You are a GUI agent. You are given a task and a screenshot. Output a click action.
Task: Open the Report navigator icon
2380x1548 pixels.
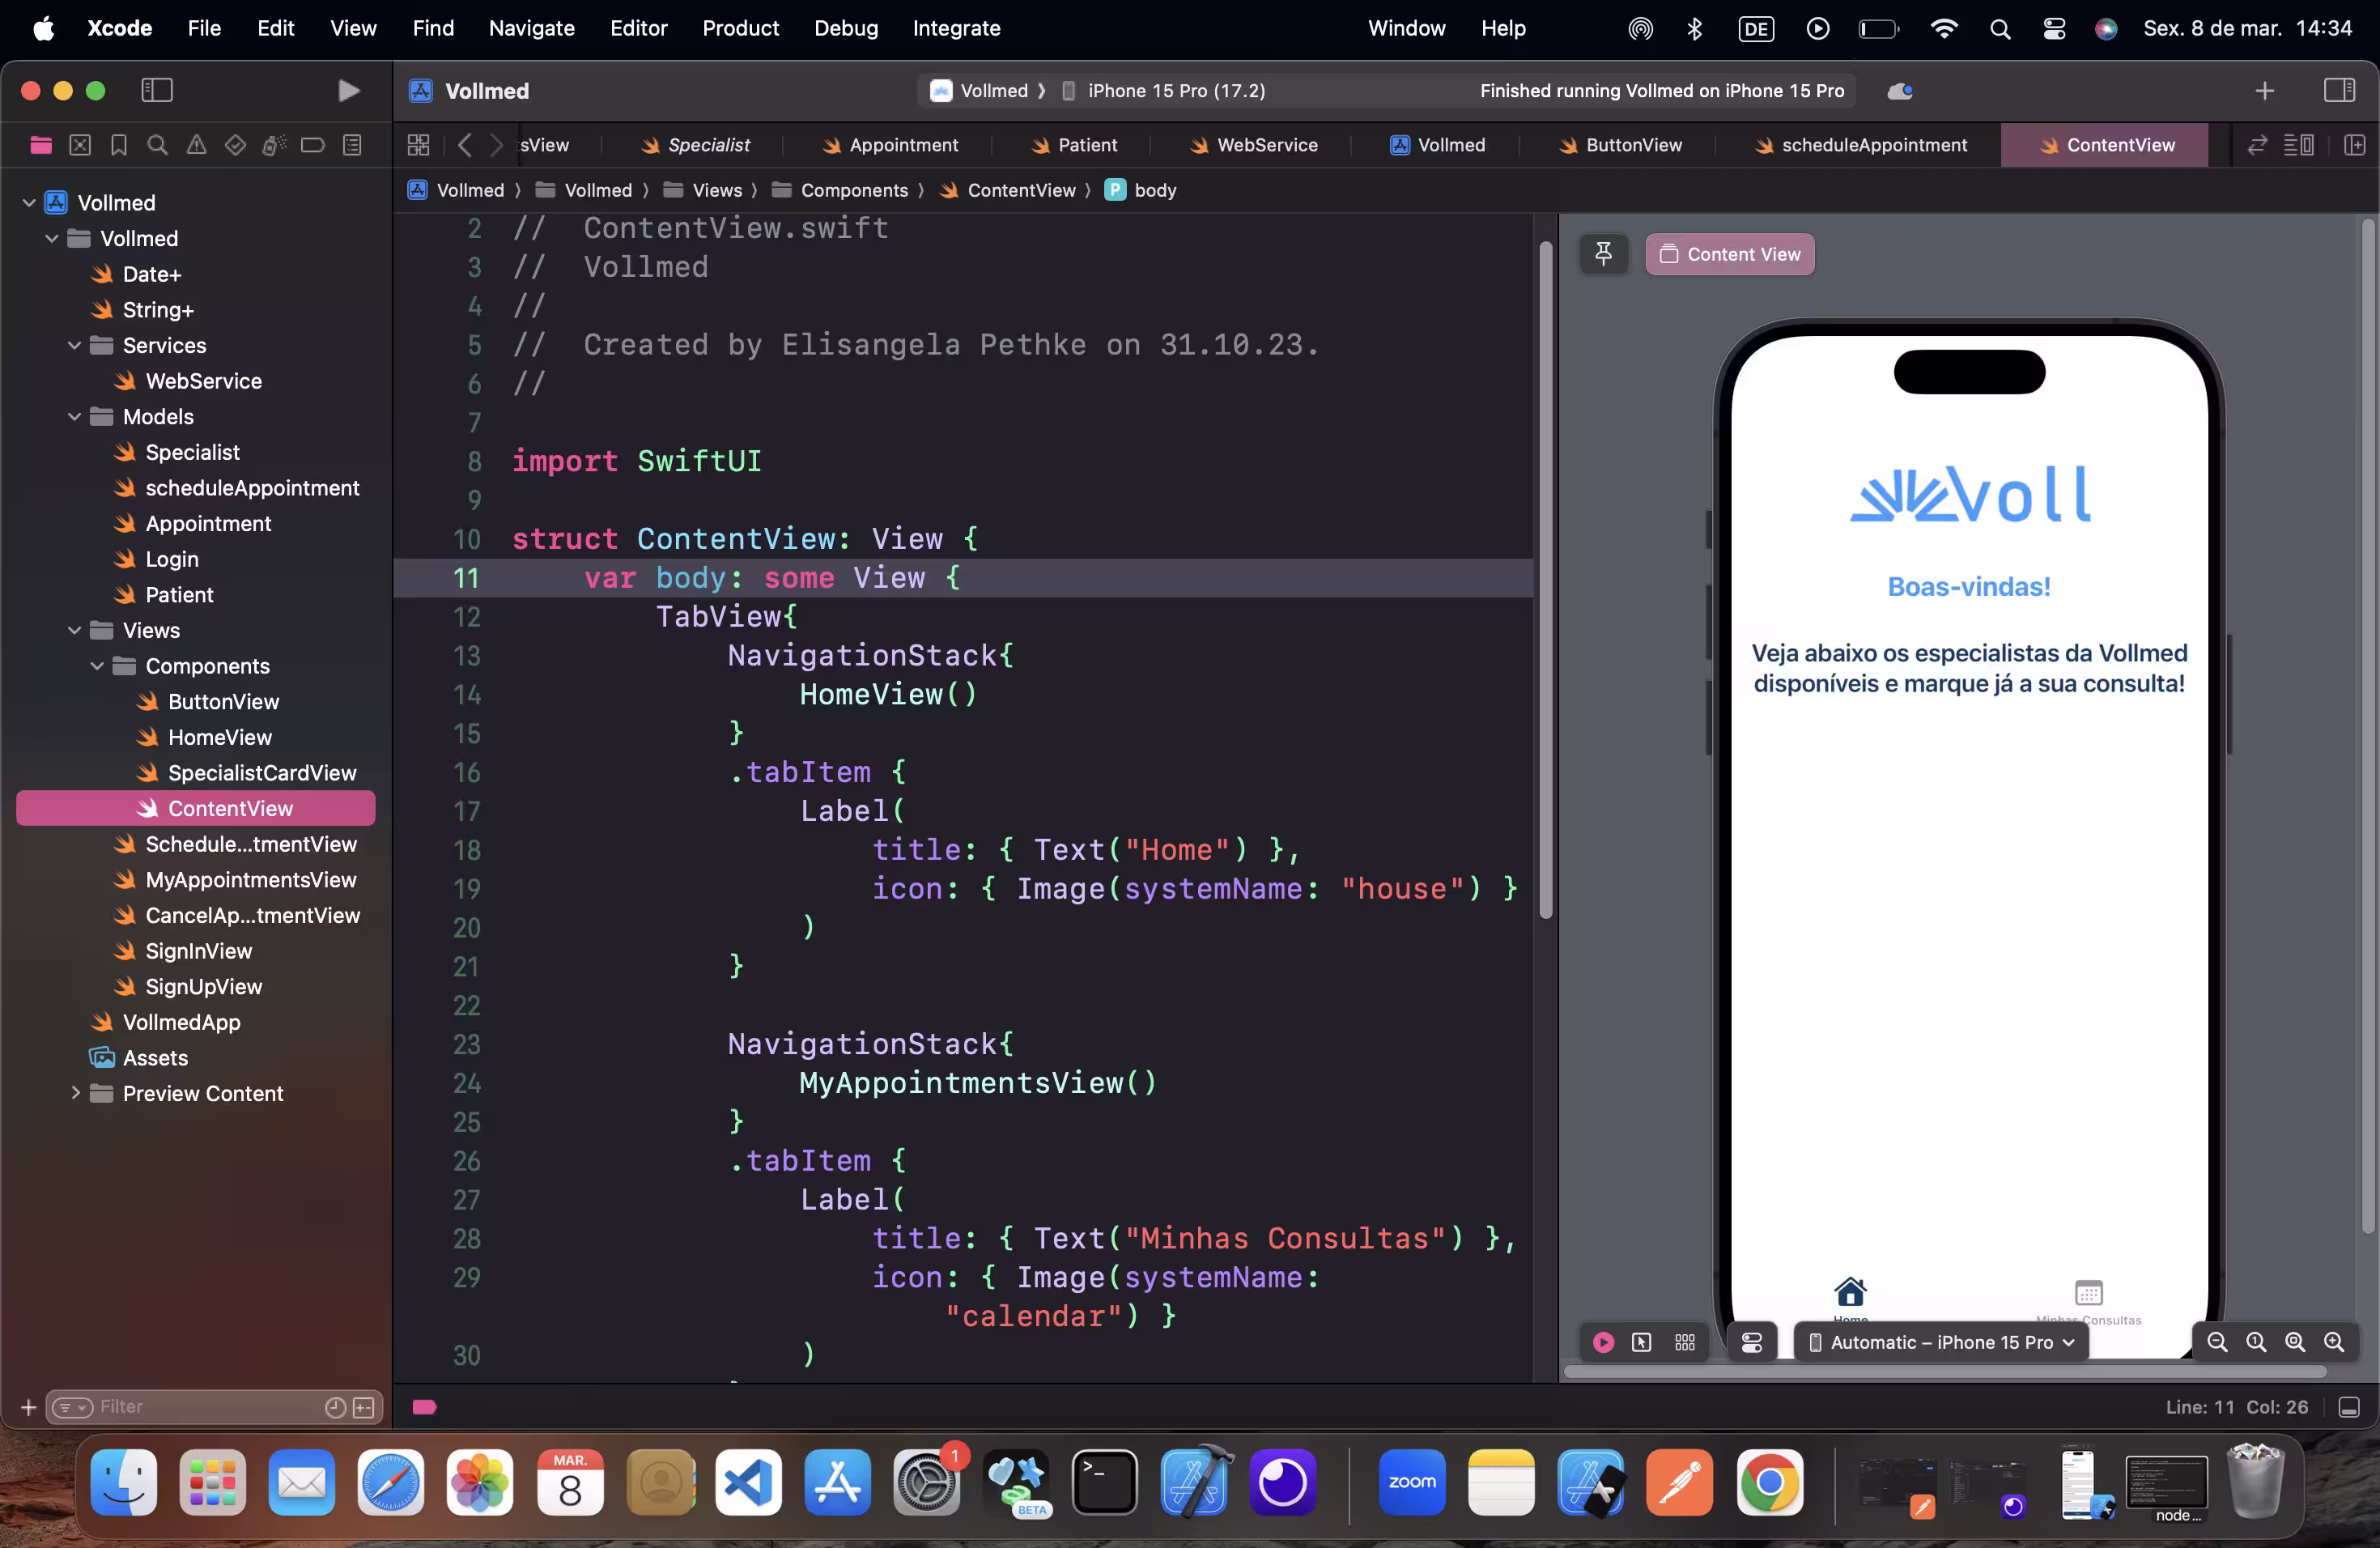[x=352, y=145]
